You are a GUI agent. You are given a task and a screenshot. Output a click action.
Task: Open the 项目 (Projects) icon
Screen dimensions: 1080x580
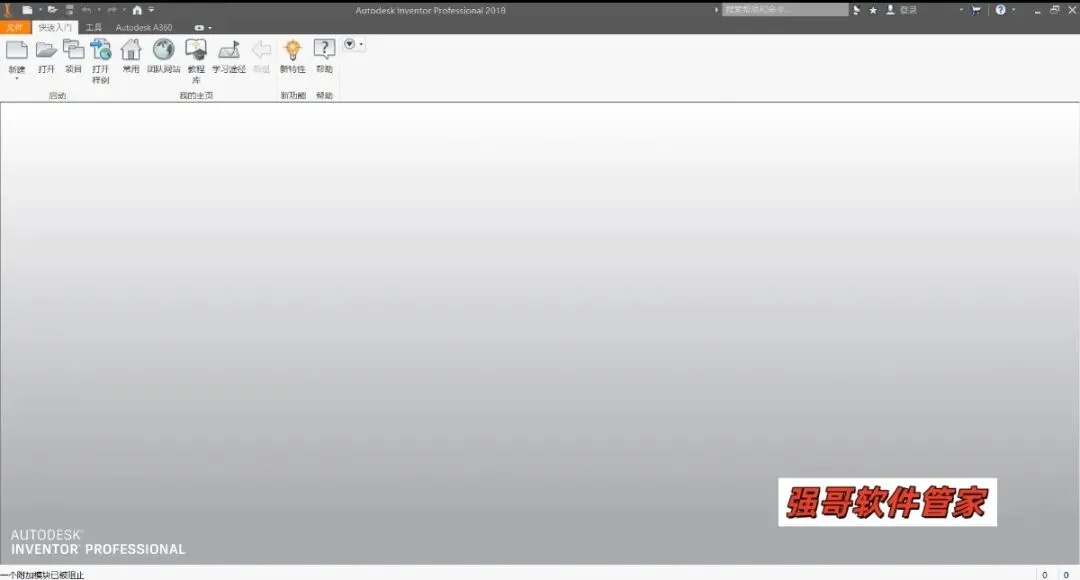73,50
